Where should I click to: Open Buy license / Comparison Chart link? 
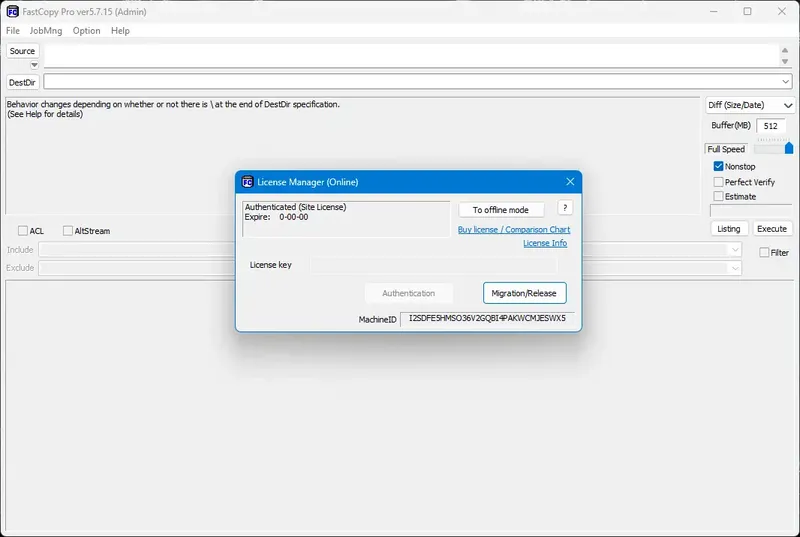click(514, 229)
